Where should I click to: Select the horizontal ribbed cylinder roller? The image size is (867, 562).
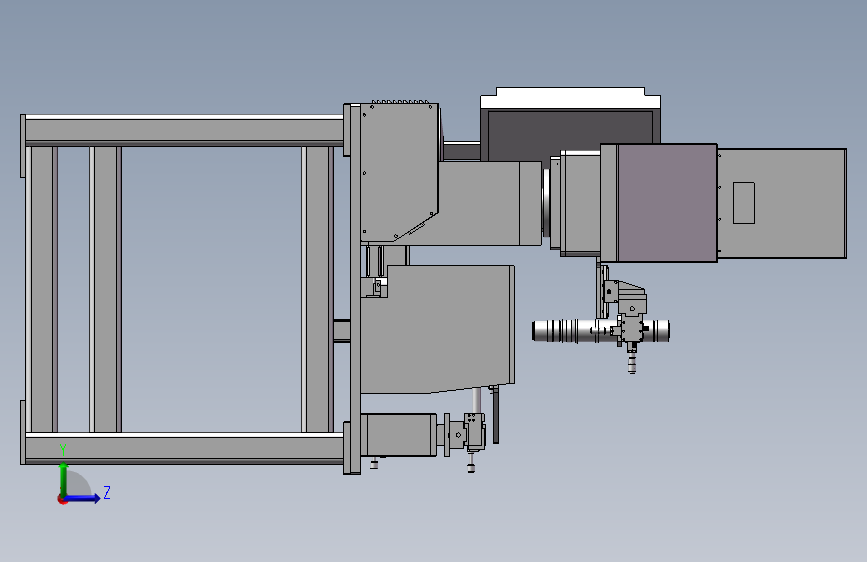[600, 331]
